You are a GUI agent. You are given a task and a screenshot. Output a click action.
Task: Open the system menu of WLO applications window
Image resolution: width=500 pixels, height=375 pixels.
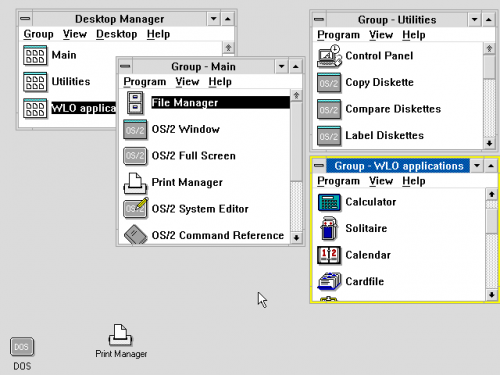(319, 166)
